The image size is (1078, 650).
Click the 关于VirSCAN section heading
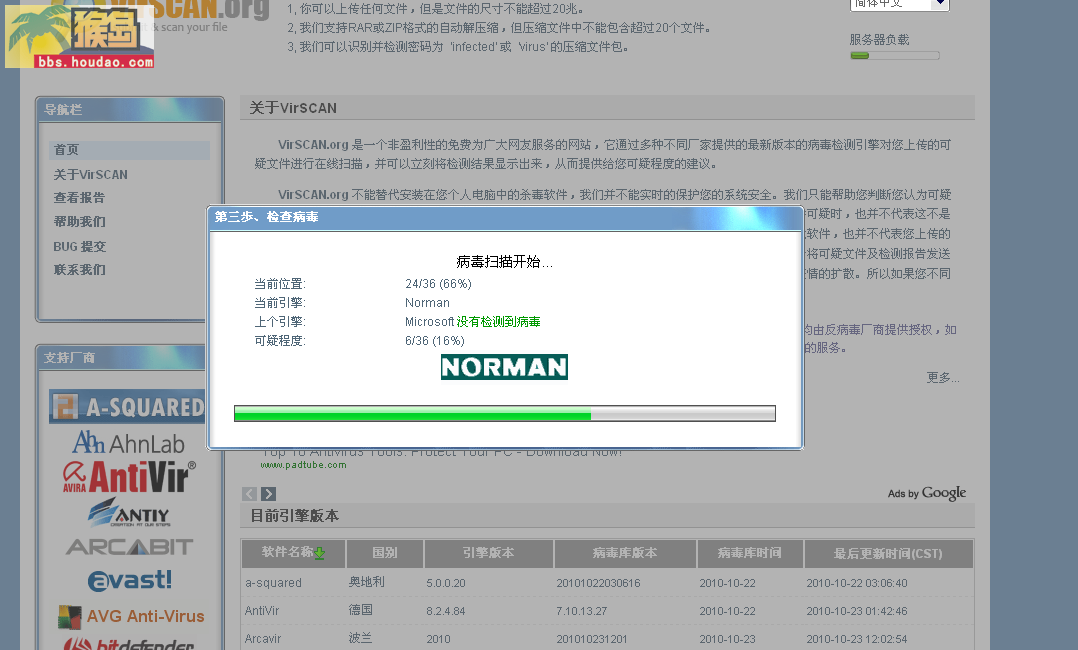293,108
